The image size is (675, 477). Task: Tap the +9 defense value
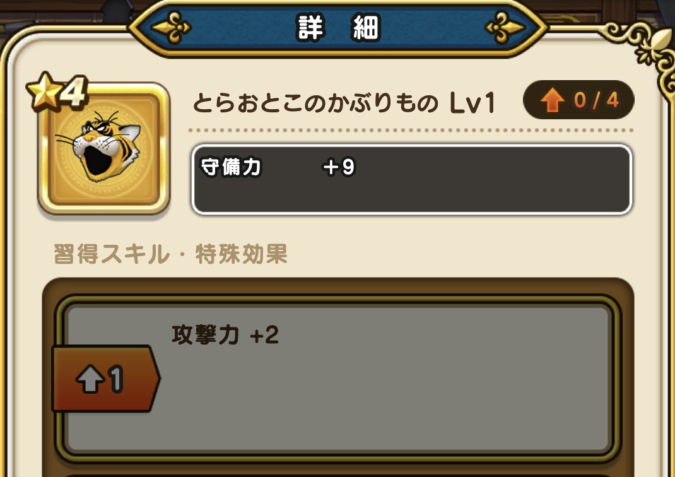pyautogui.click(x=339, y=167)
